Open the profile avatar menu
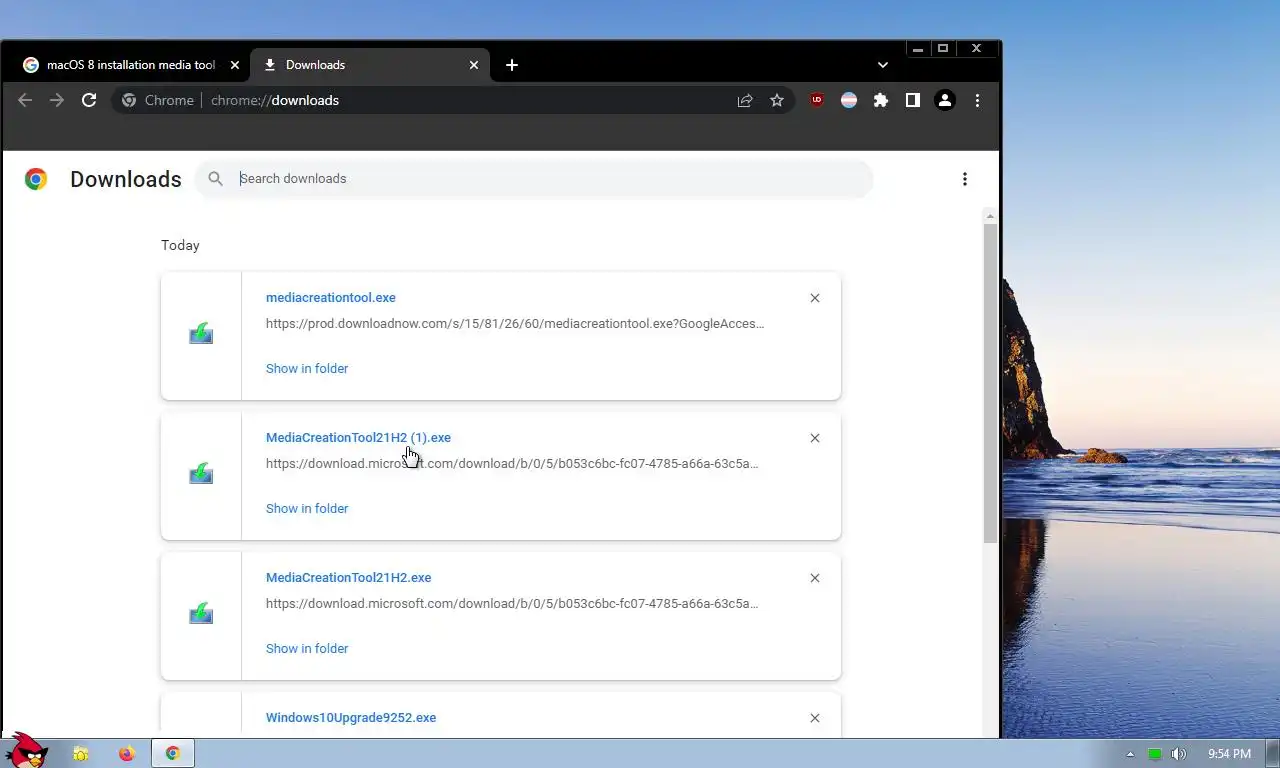Viewport: 1280px width, 768px height. tap(945, 100)
